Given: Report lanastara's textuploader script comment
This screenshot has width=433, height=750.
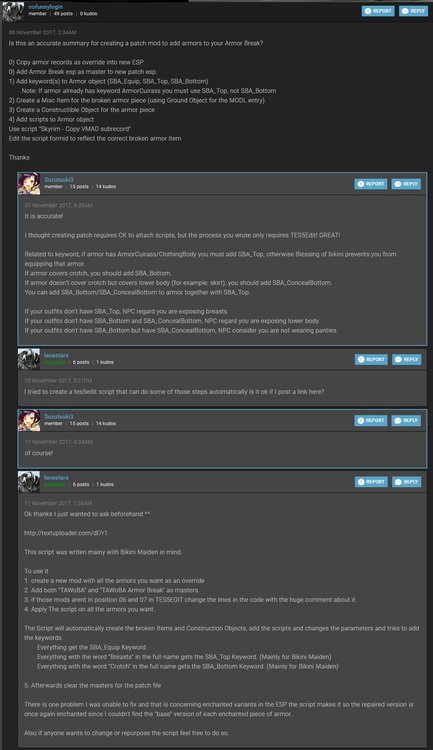Looking at the screenshot, I should click(371, 482).
